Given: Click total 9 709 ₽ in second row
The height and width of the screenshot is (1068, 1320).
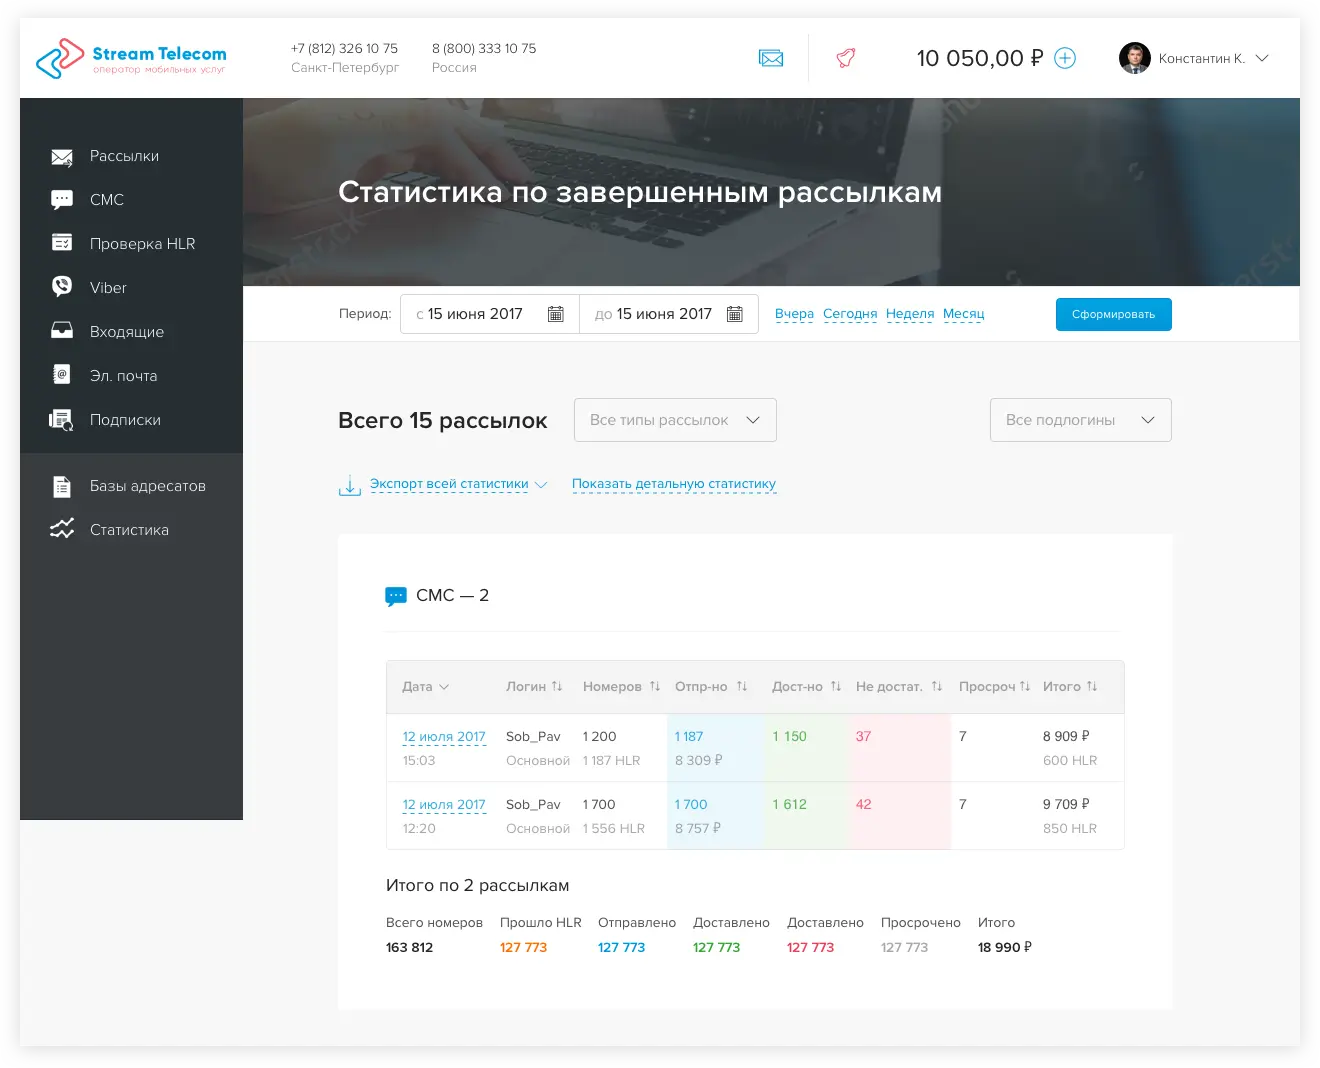Looking at the screenshot, I should pyautogui.click(x=1066, y=804).
